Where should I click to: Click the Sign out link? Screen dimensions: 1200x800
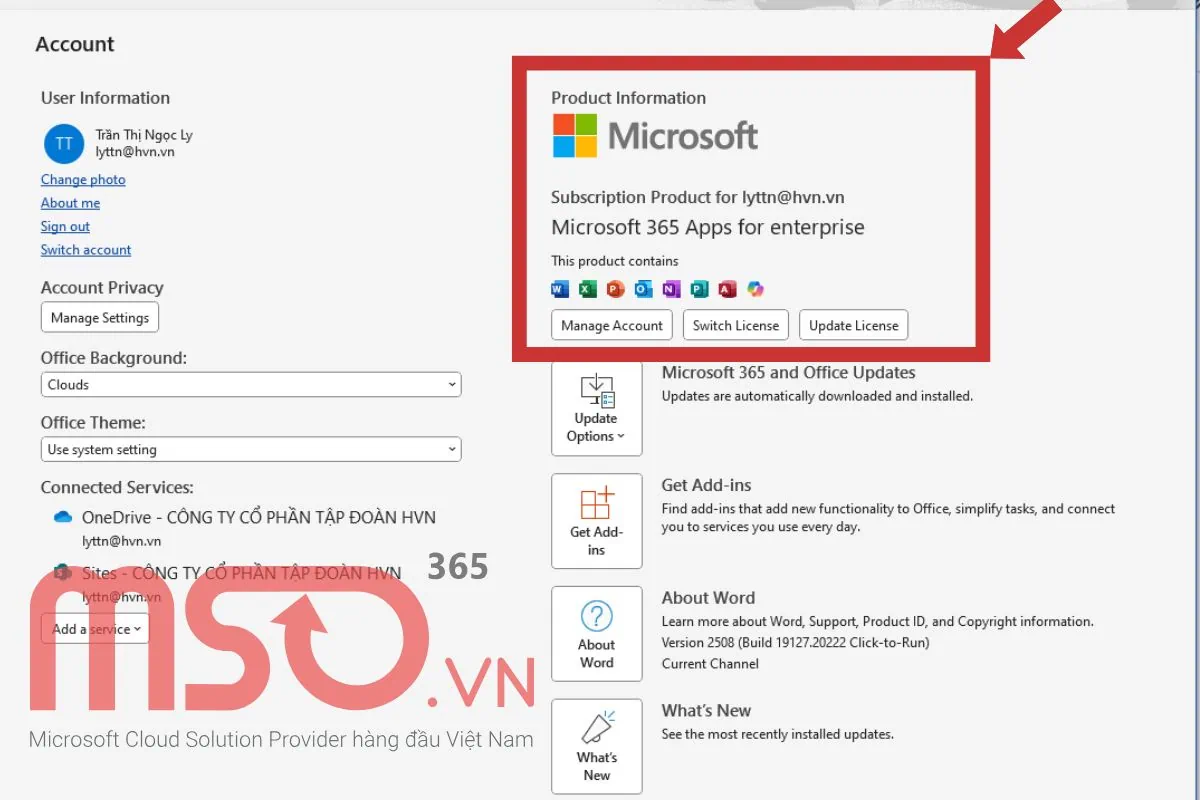click(65, 227)
